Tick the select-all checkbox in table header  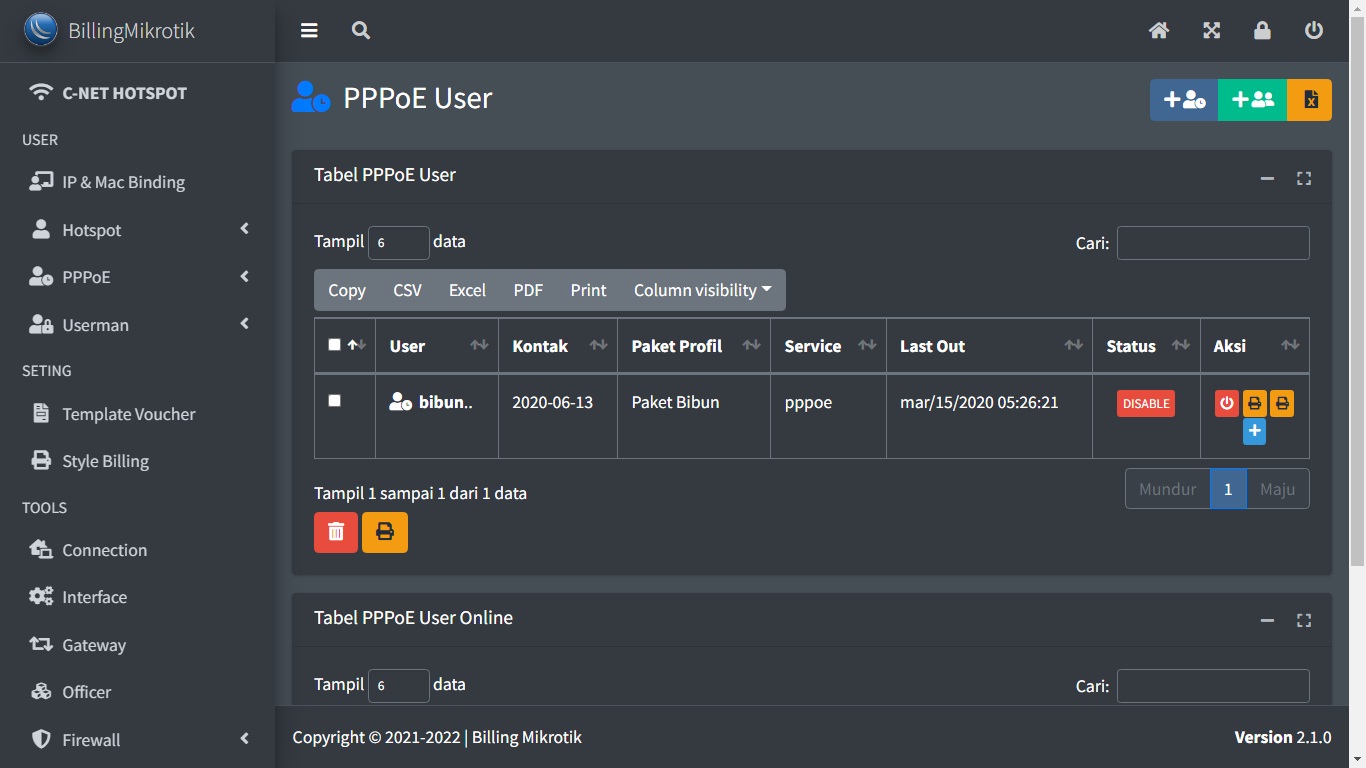point(335,345)
